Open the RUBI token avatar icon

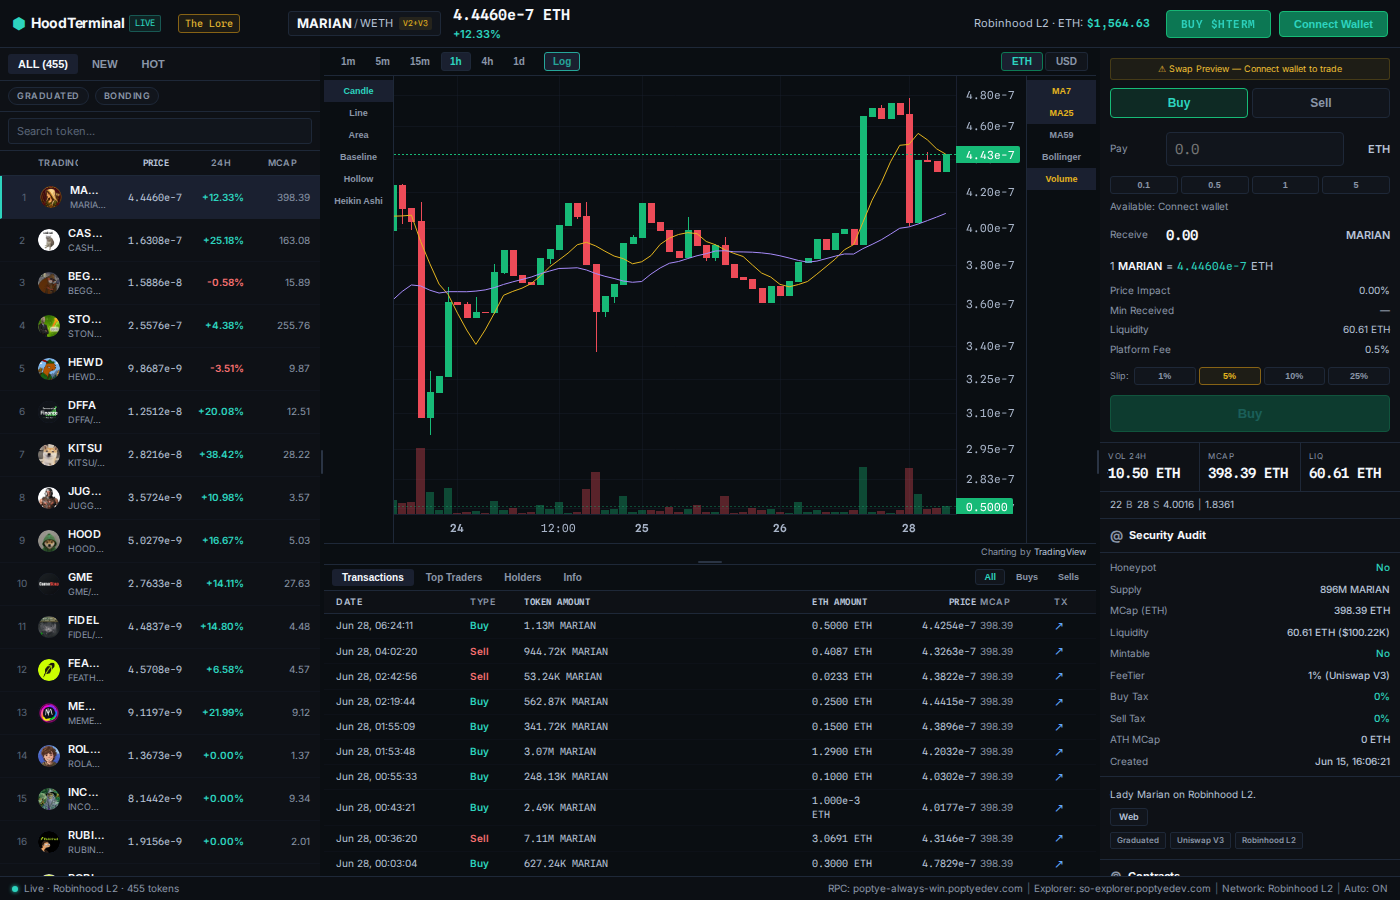point(49,842)
